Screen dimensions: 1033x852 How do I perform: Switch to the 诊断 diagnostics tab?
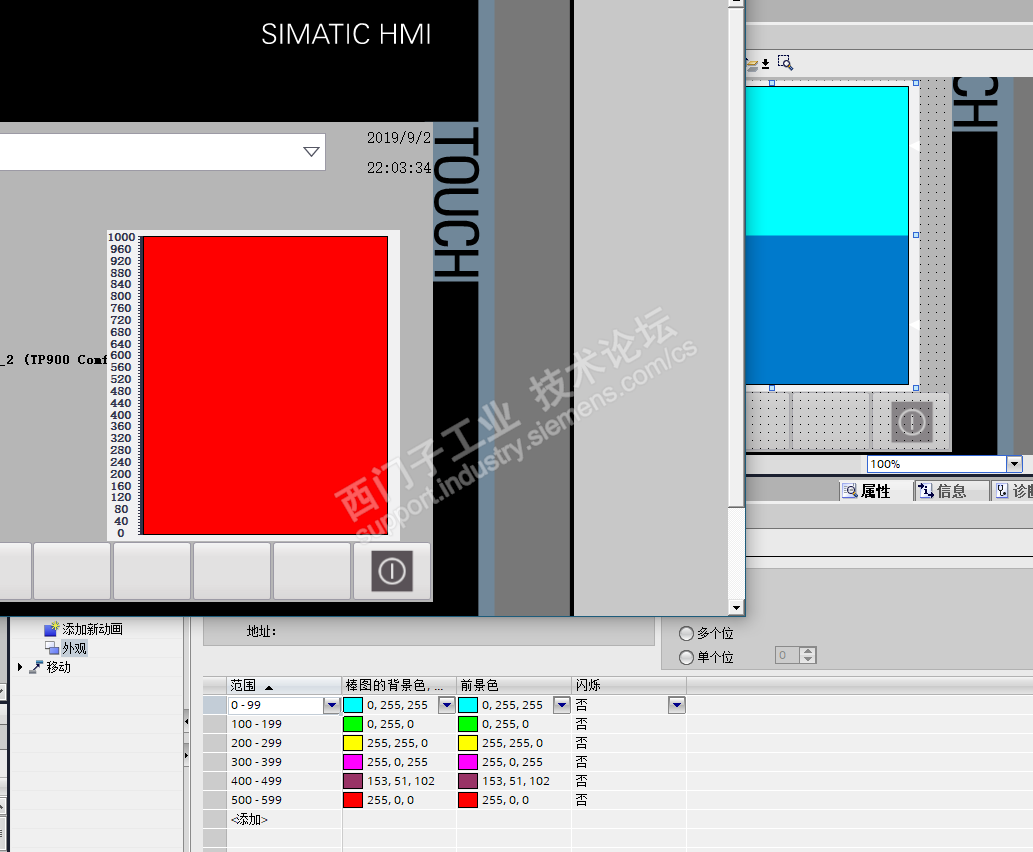click(1013, 491)
